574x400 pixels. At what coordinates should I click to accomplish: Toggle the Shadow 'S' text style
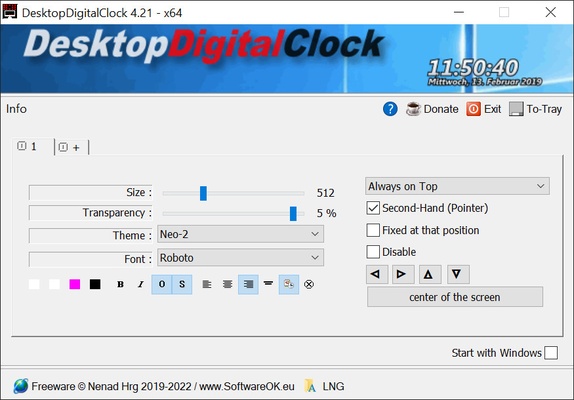[182, 284]
